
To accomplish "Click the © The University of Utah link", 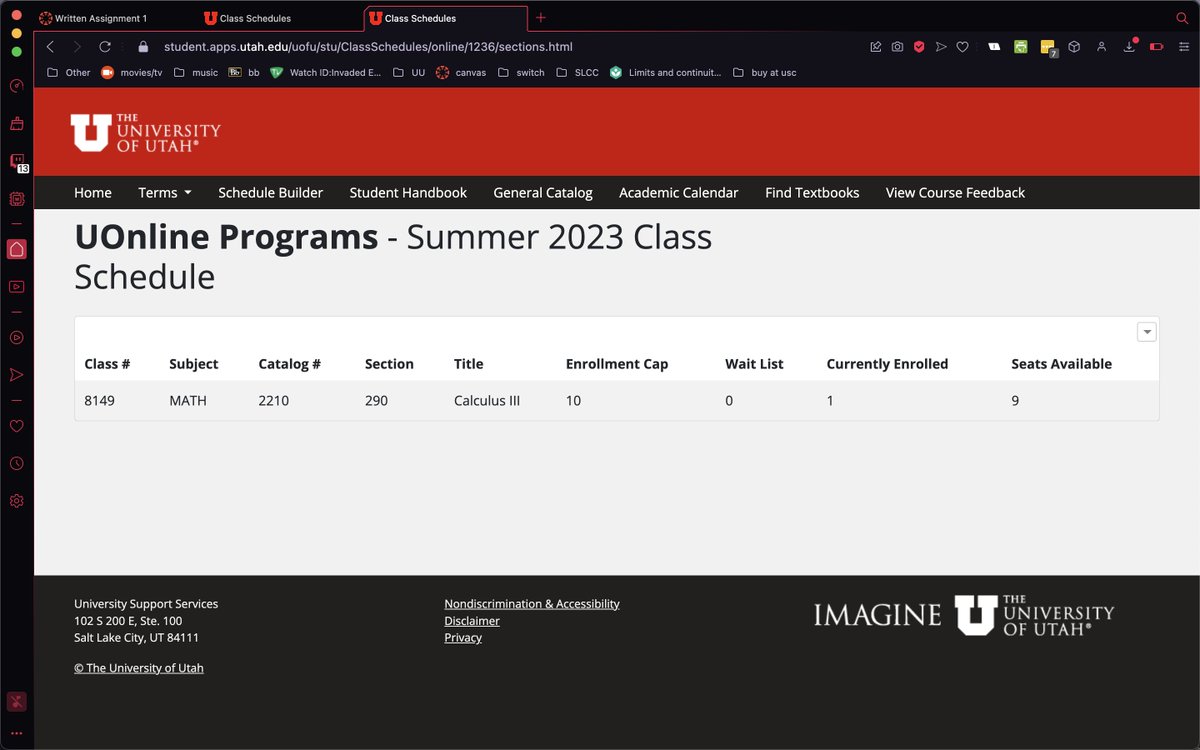I will [139, 668].
